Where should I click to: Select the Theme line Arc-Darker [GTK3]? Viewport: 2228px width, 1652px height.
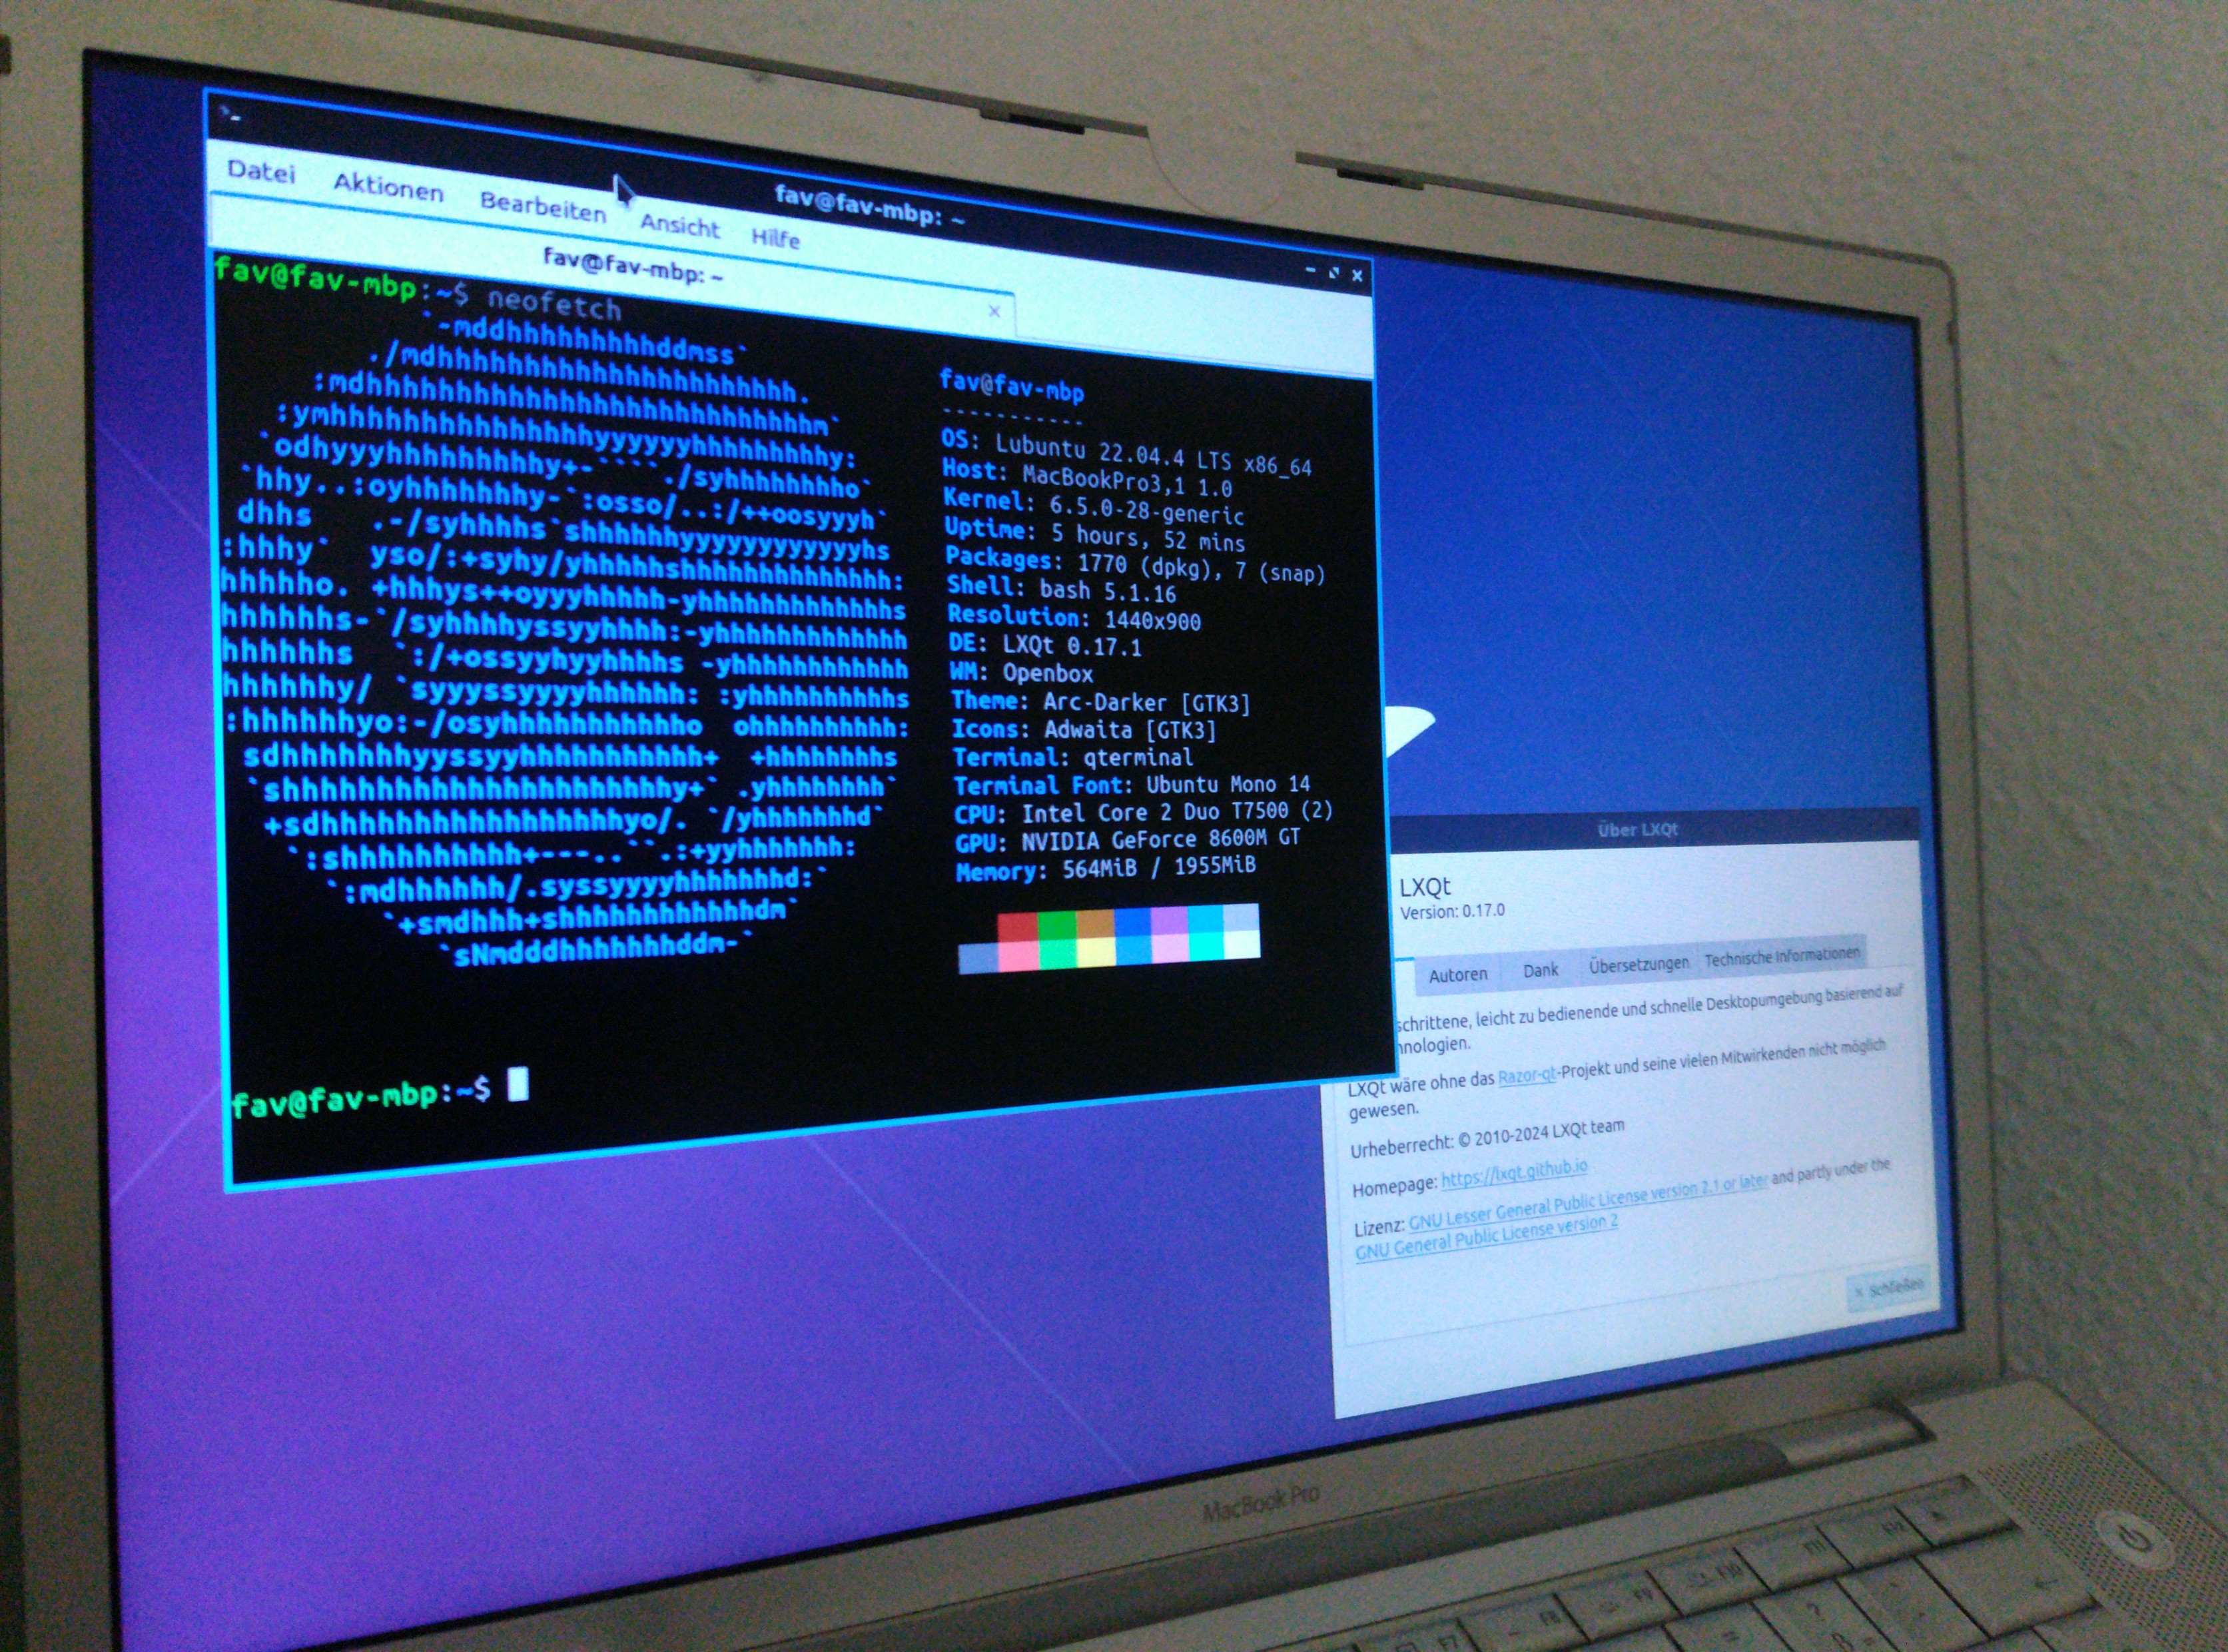click(1100, 702)
